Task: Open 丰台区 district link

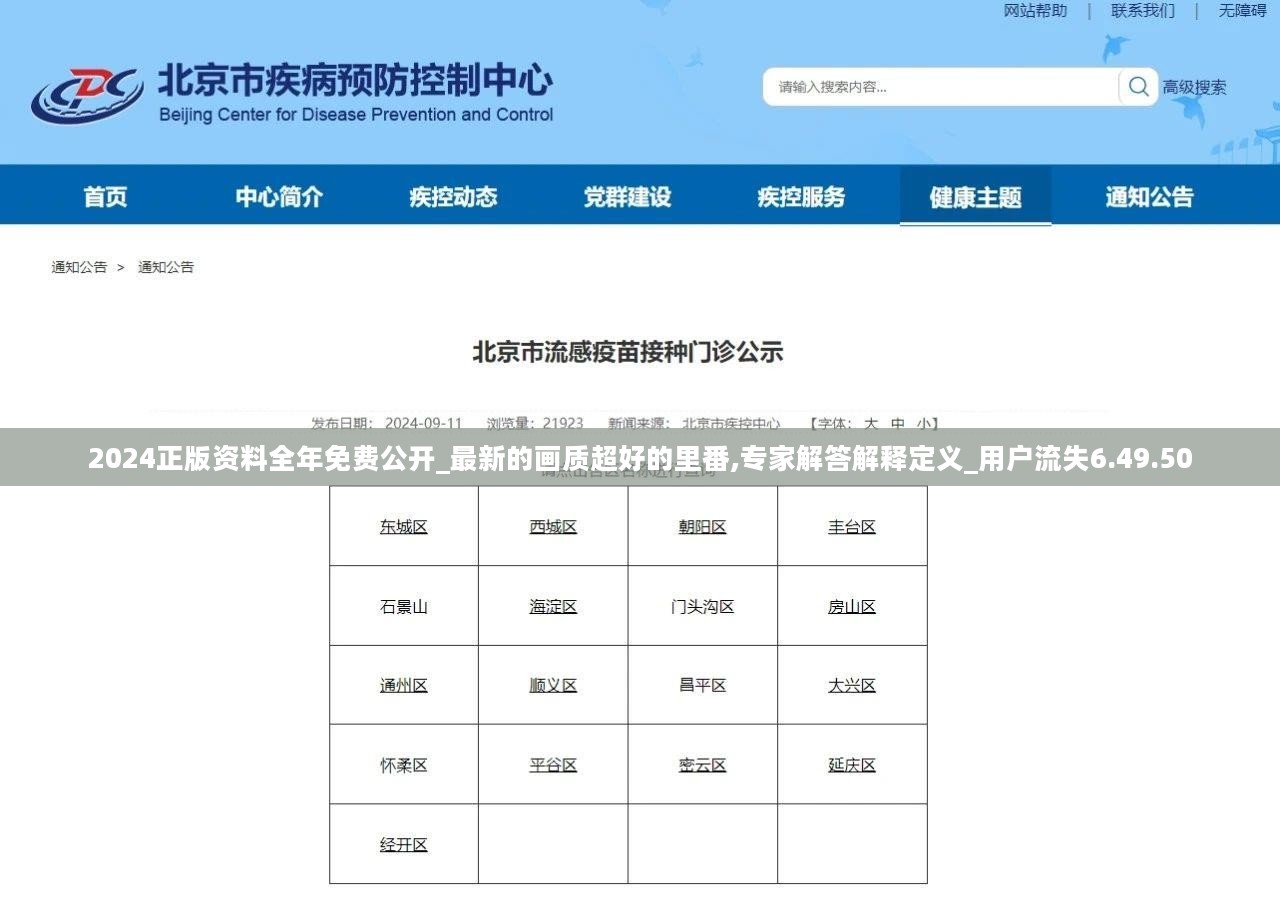Action: (x=852, y=527)
